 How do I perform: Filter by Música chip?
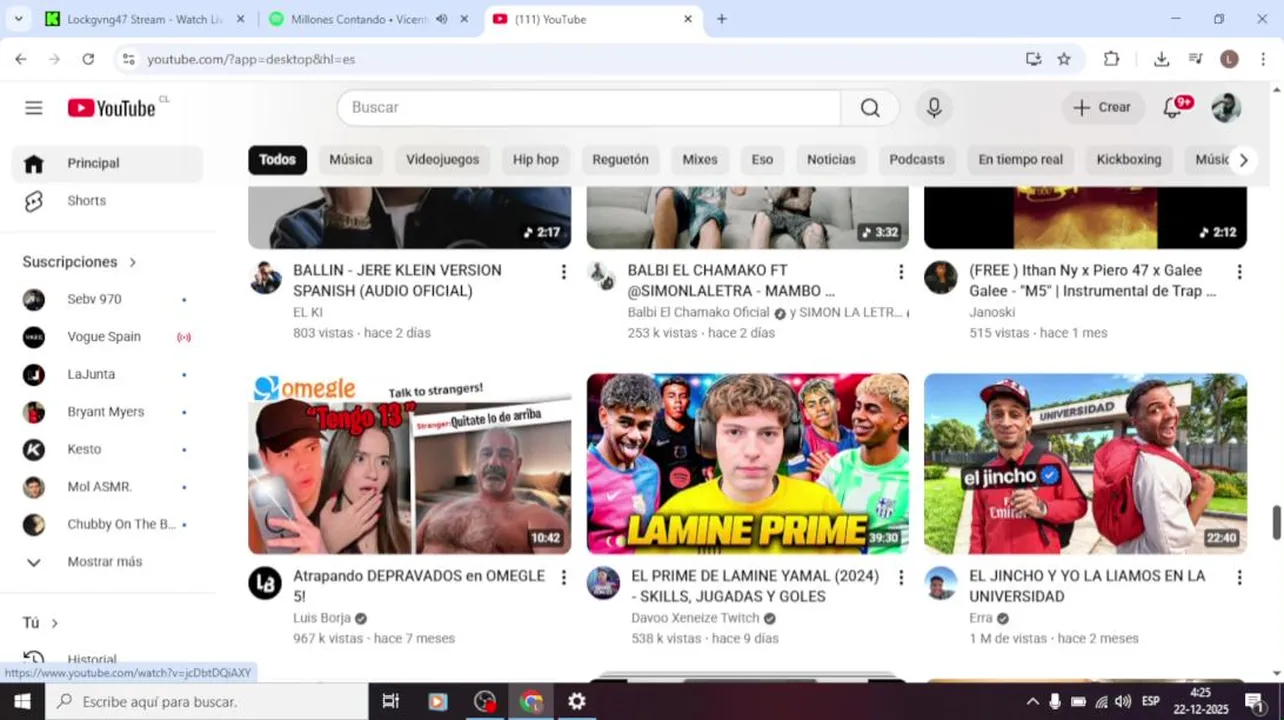coord(351,160)
